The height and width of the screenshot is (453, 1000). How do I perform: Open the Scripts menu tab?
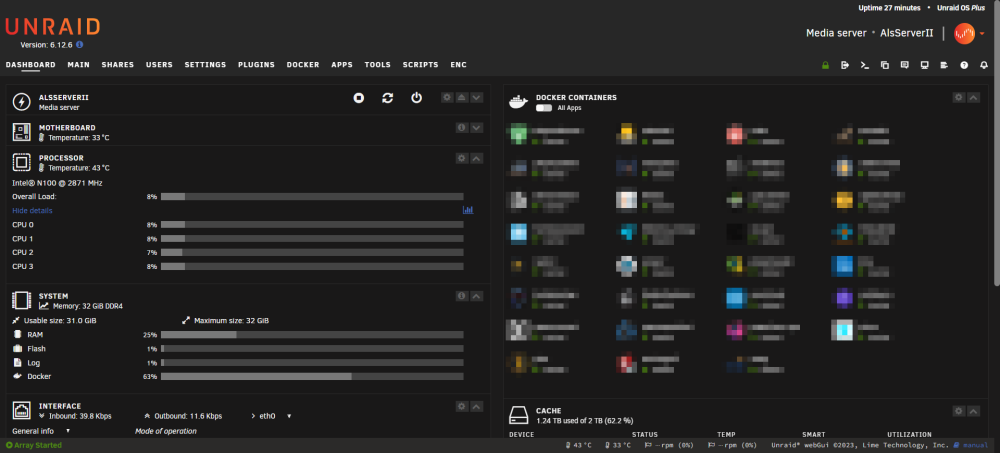[420, 65]
